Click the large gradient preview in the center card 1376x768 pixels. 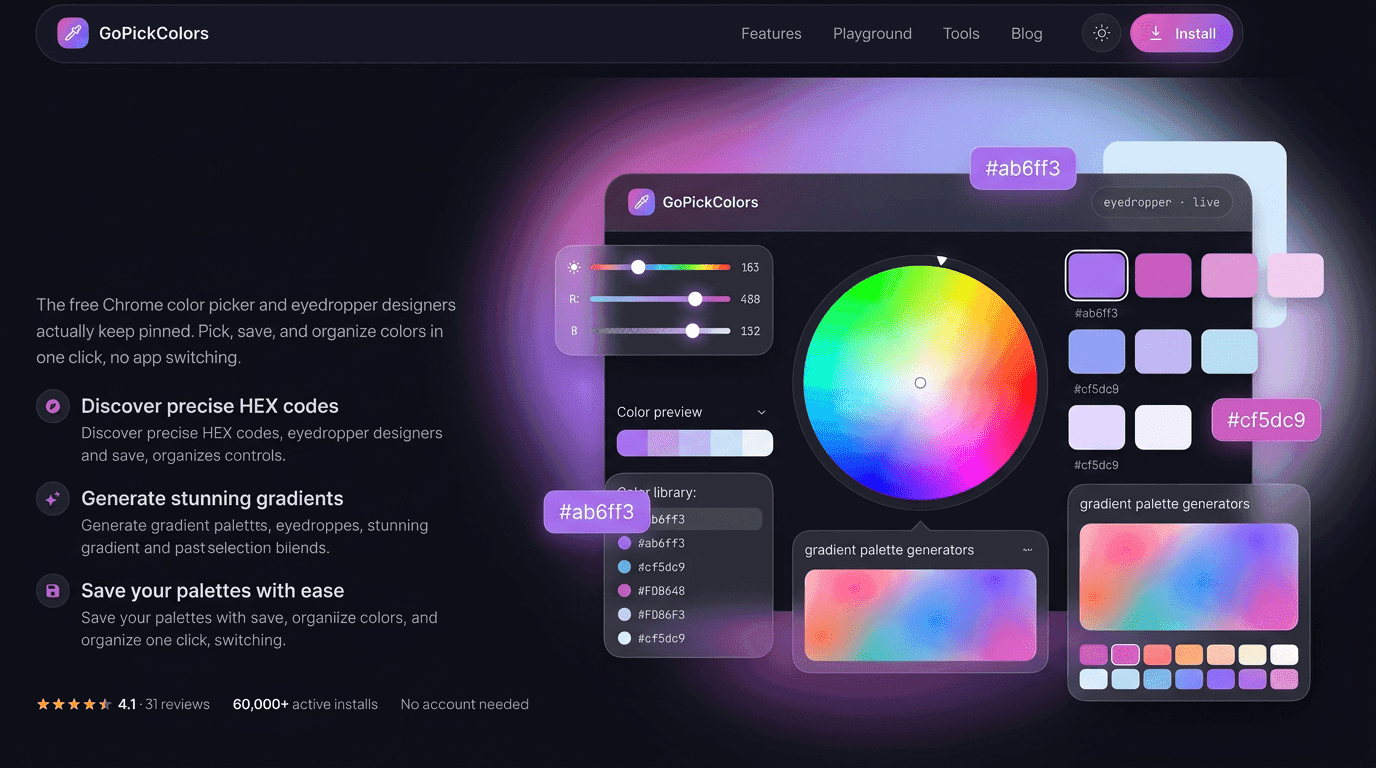[x=920, y=615]
